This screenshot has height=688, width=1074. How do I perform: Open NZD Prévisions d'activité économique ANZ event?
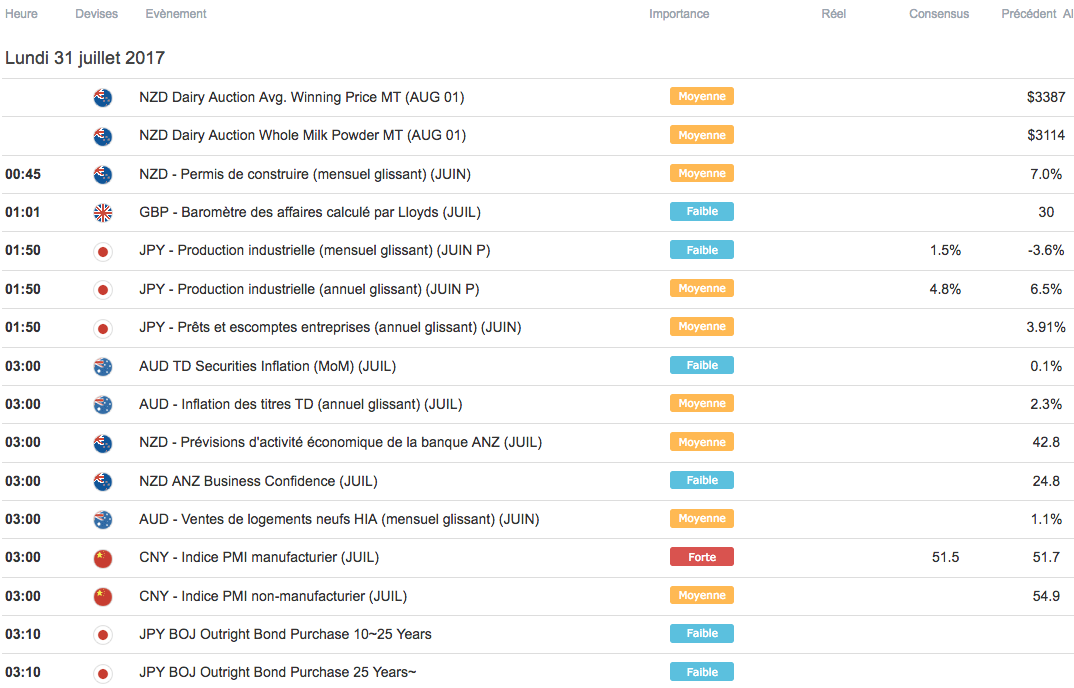click(340, 442)
